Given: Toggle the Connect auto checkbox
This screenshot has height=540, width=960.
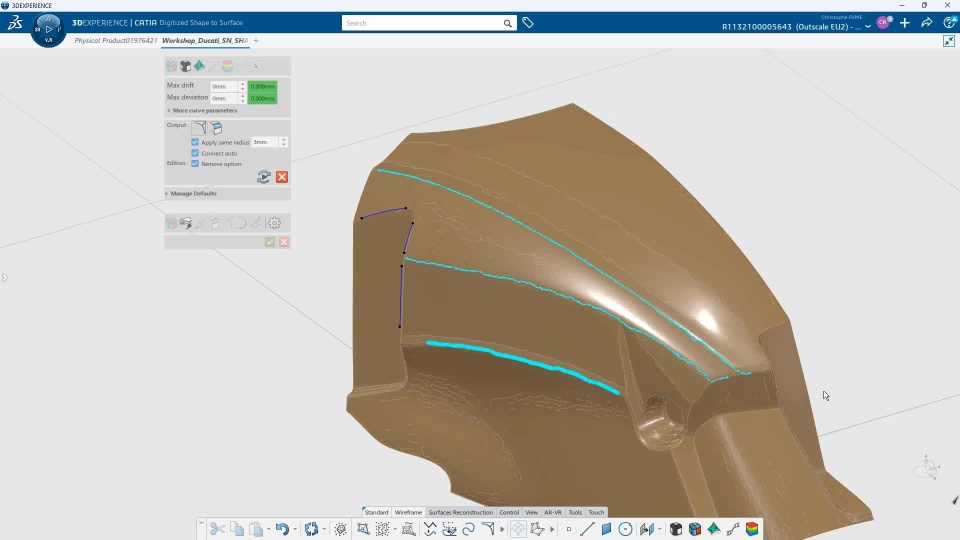Looking at the screenshot, I should 195,153.
